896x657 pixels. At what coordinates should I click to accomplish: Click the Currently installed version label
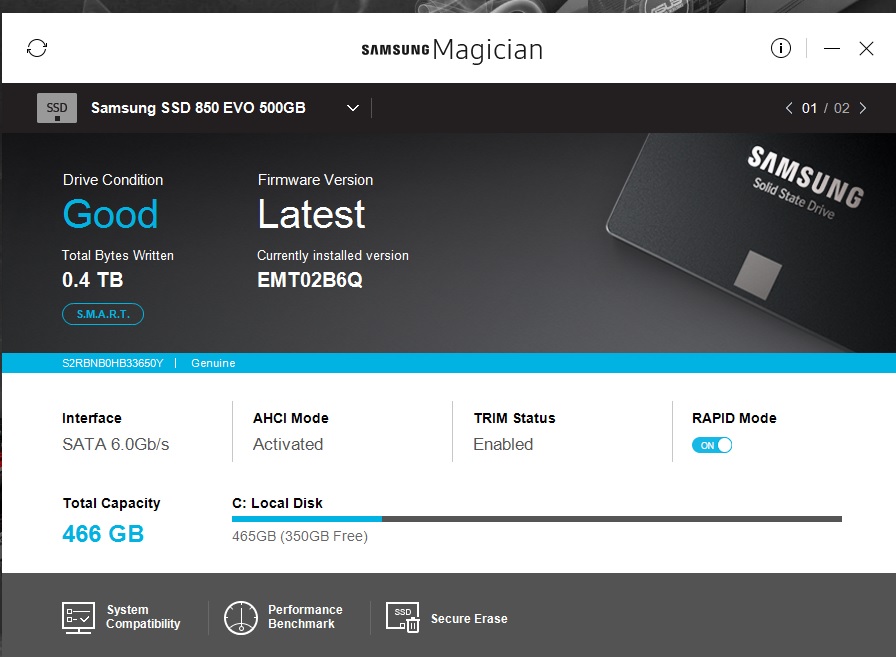pos(333,255)
